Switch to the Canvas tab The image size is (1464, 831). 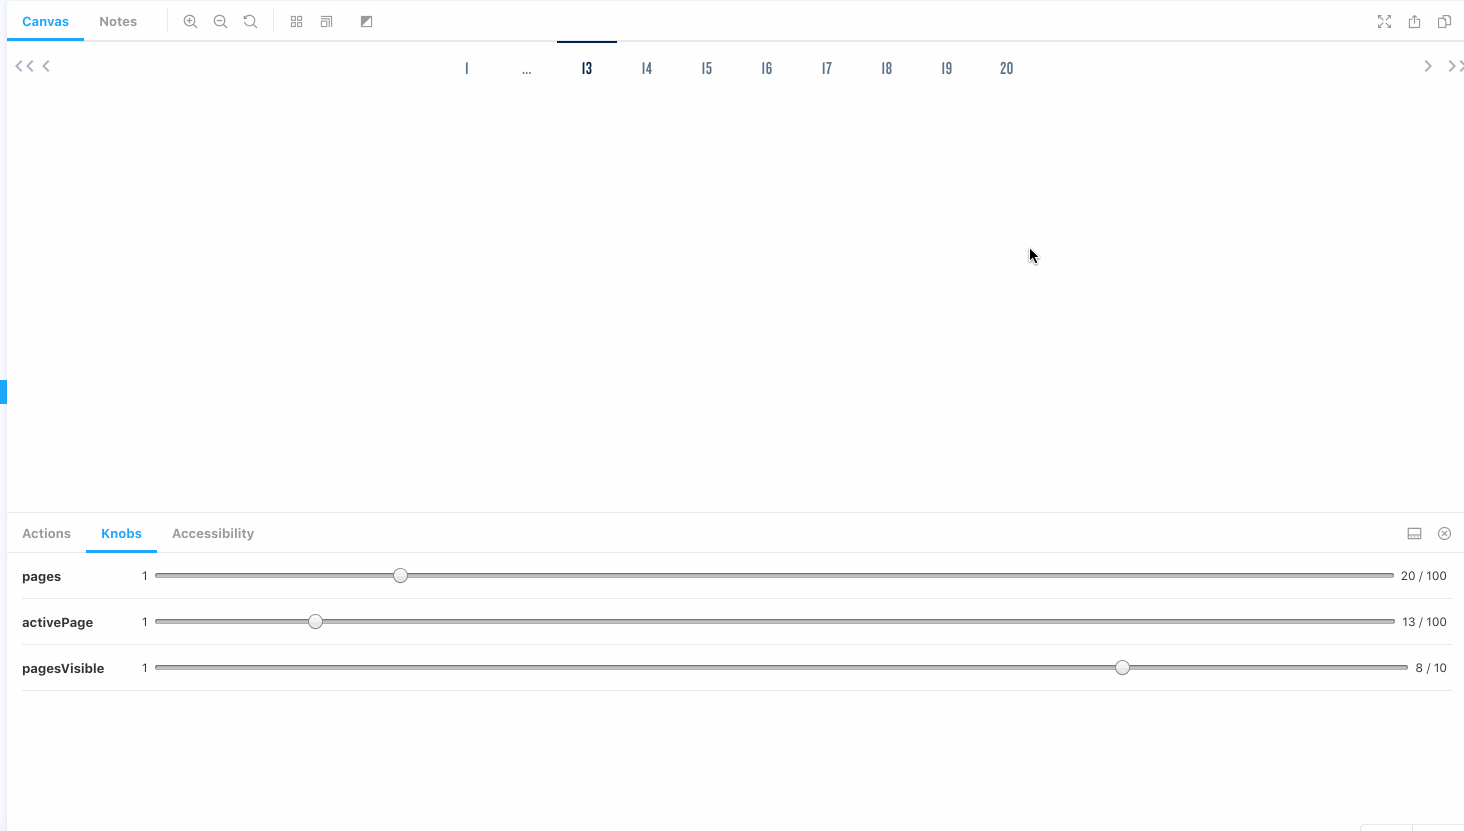coord(46,21)
